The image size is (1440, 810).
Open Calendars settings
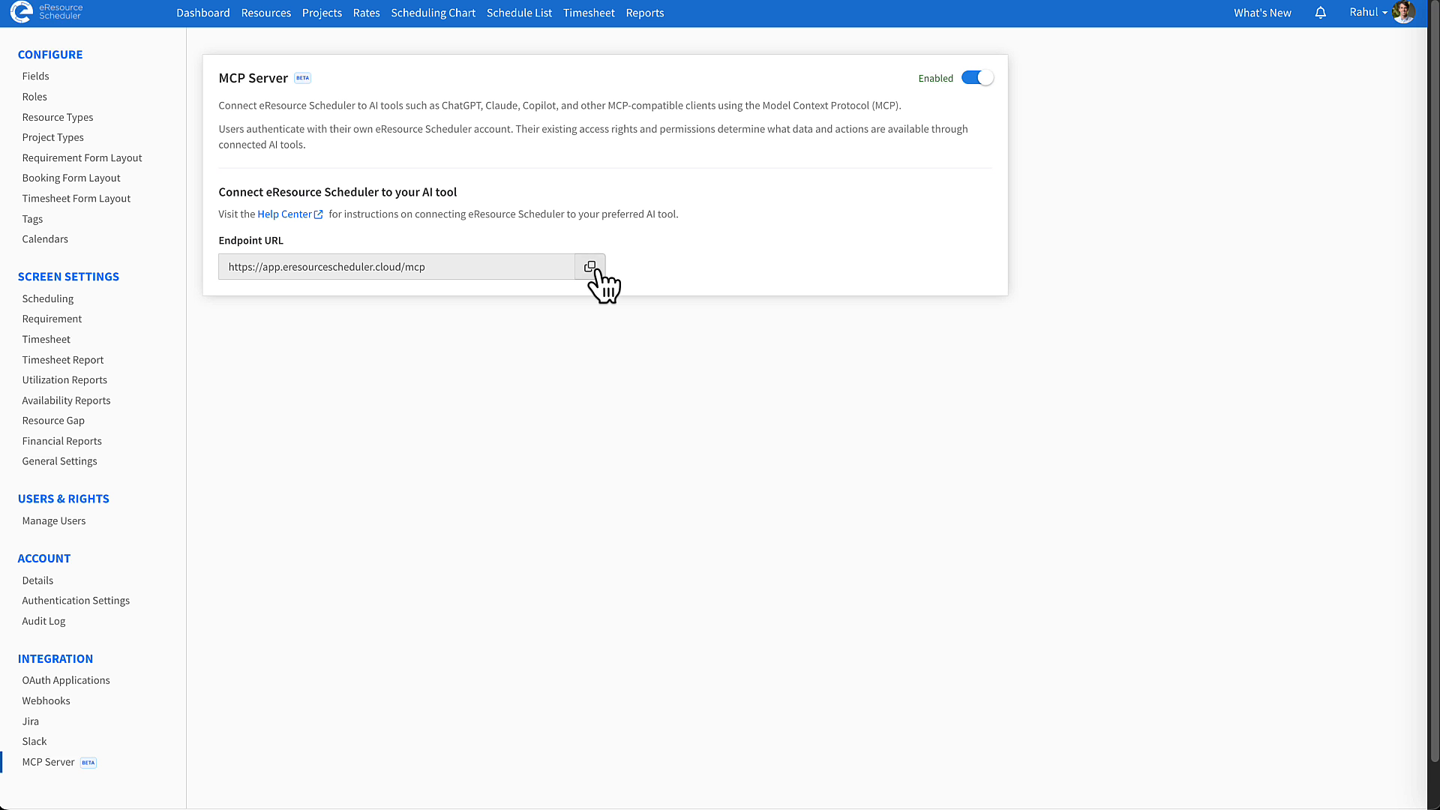[45, 239]
